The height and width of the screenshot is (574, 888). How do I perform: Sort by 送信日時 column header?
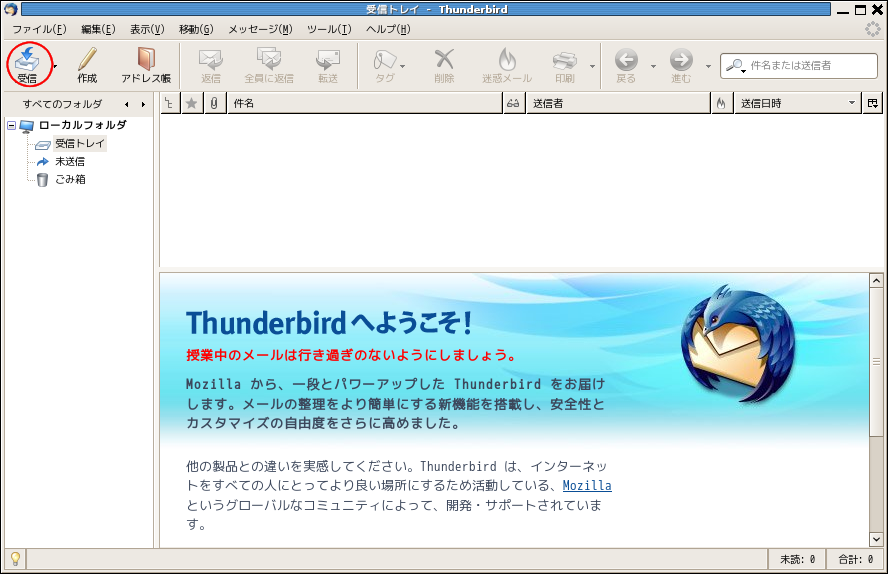(797, 103)
